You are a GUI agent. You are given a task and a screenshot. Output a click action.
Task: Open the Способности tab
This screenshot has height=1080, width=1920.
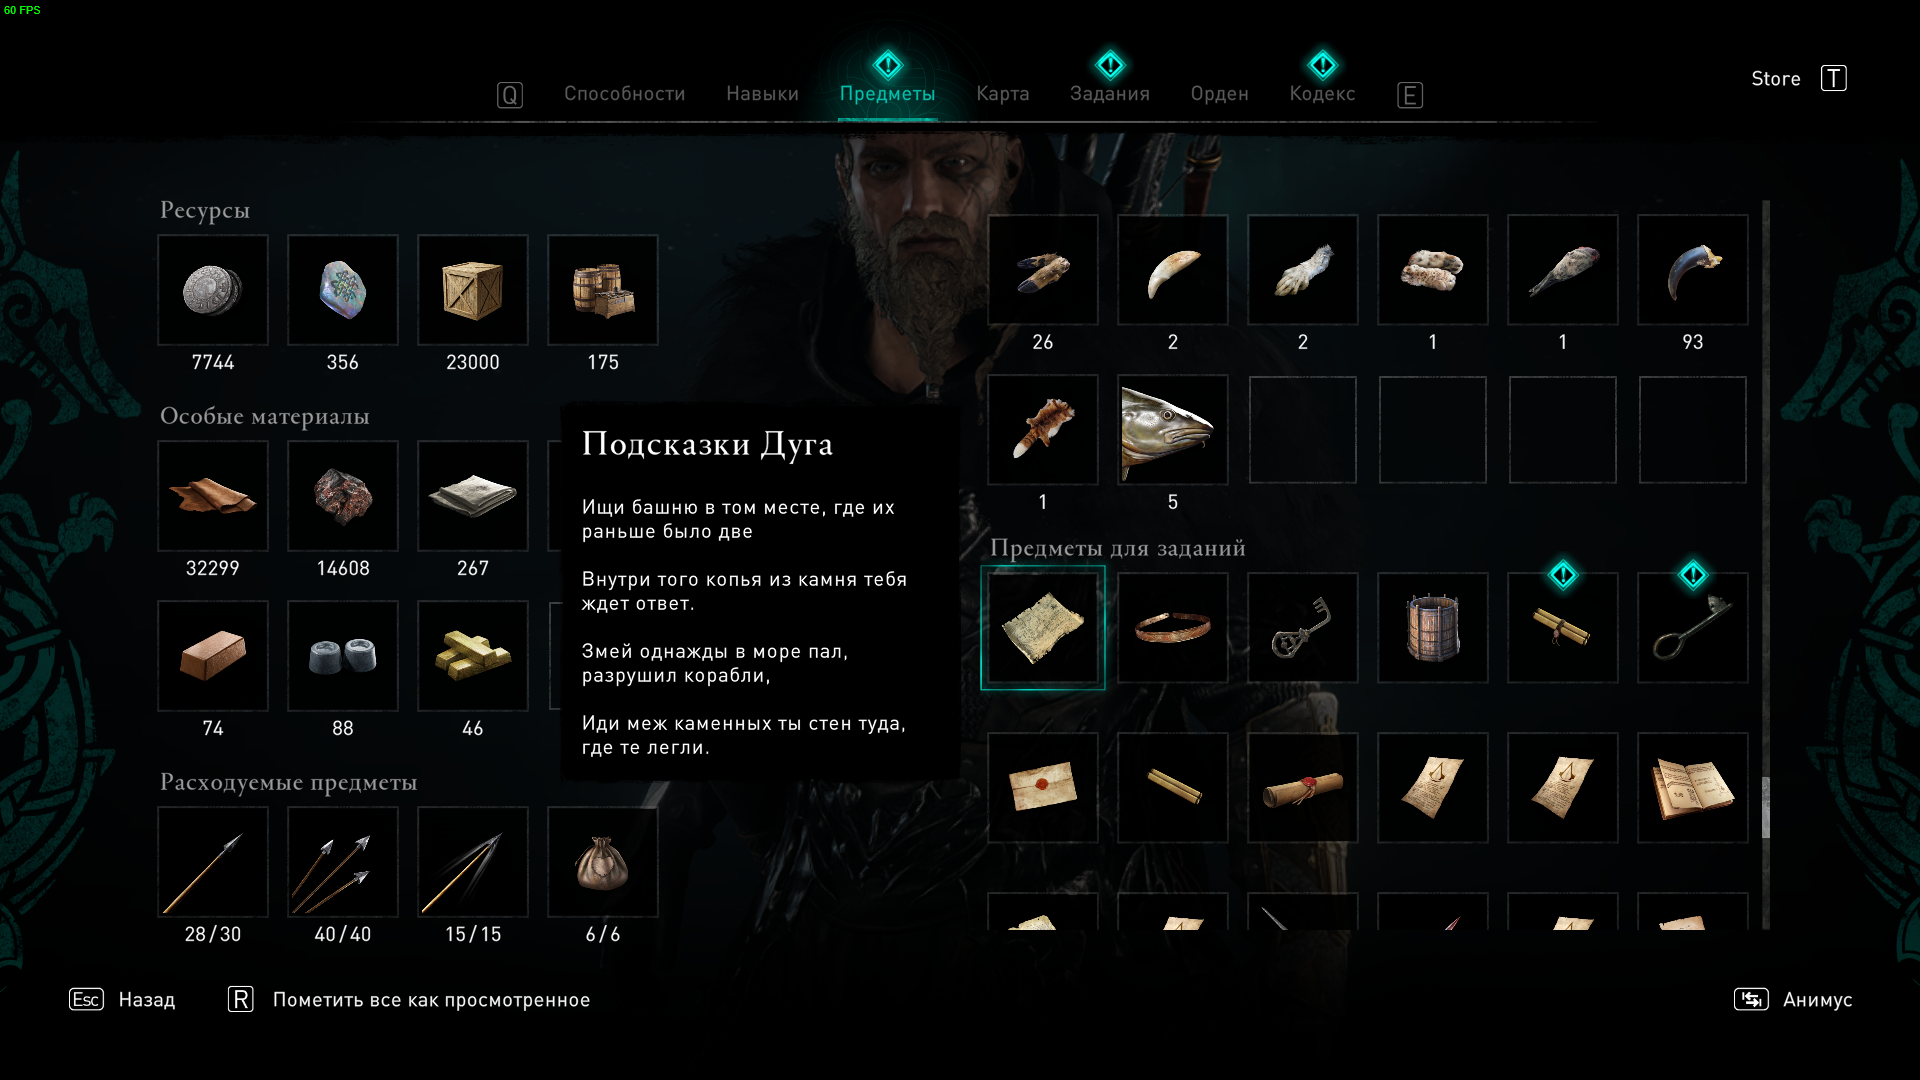[625, 94]
